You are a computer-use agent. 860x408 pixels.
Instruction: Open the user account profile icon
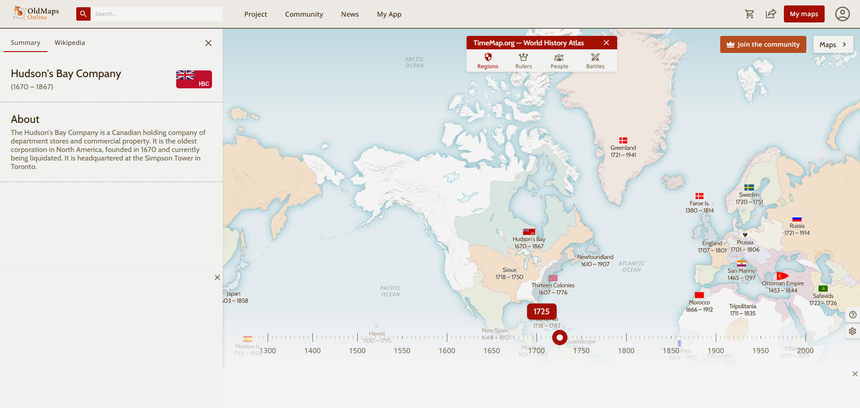coord(842,14)
